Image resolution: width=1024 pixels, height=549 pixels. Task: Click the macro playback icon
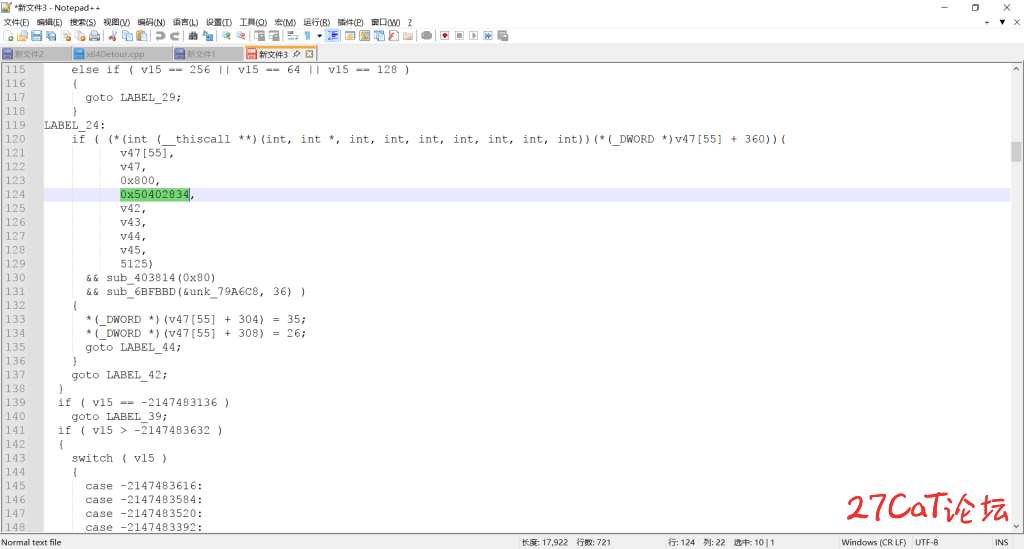click(x=473, y=36)
